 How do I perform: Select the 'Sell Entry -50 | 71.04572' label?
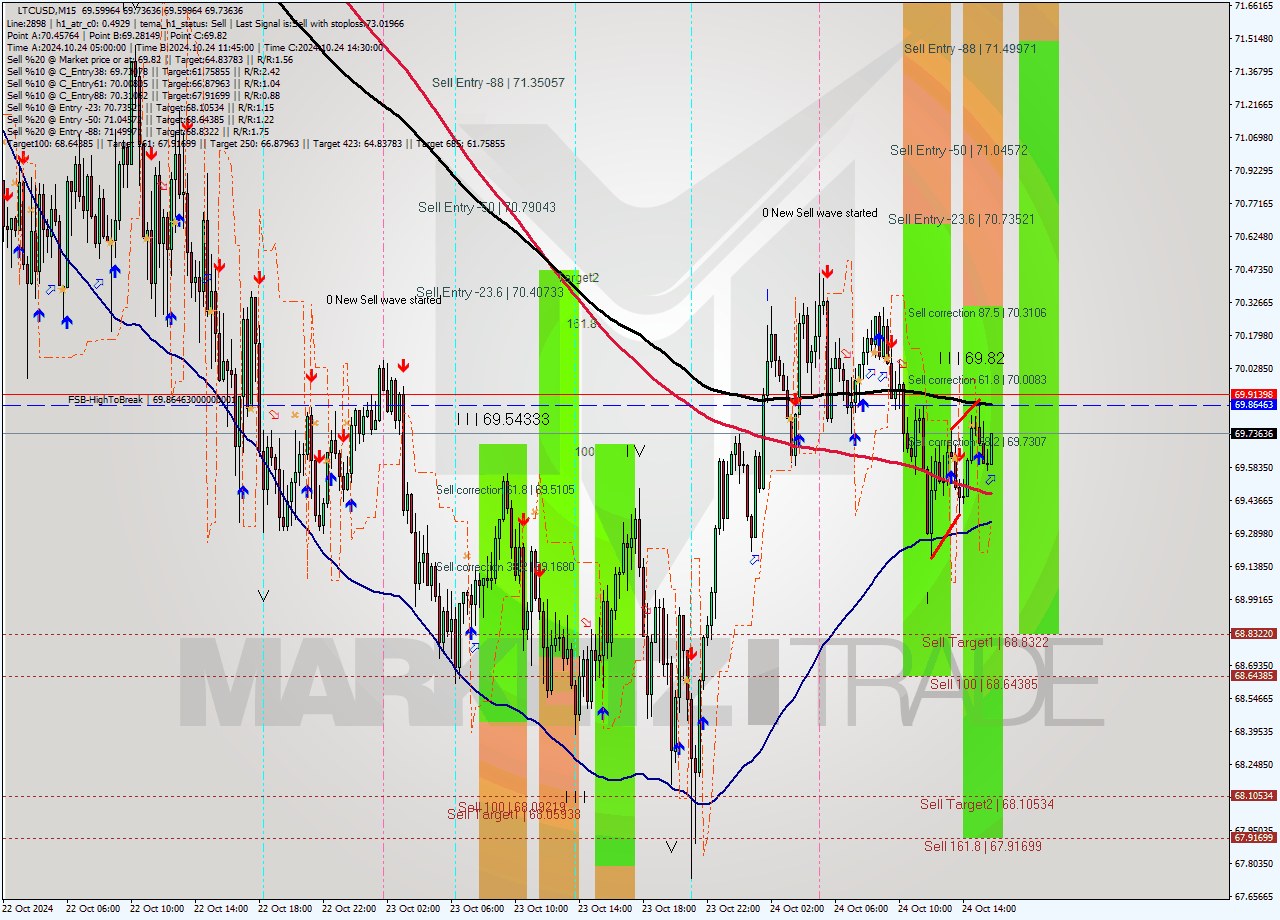[x=959, y=150]
